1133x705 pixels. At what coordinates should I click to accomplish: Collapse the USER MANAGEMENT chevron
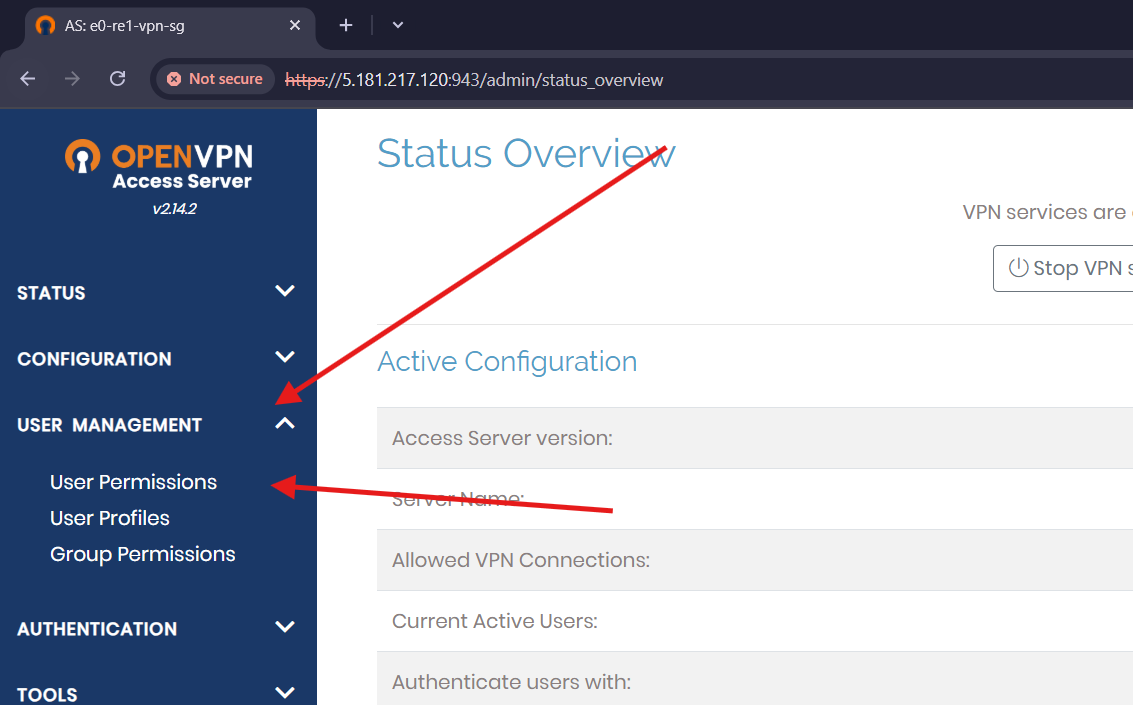(285, 423)
